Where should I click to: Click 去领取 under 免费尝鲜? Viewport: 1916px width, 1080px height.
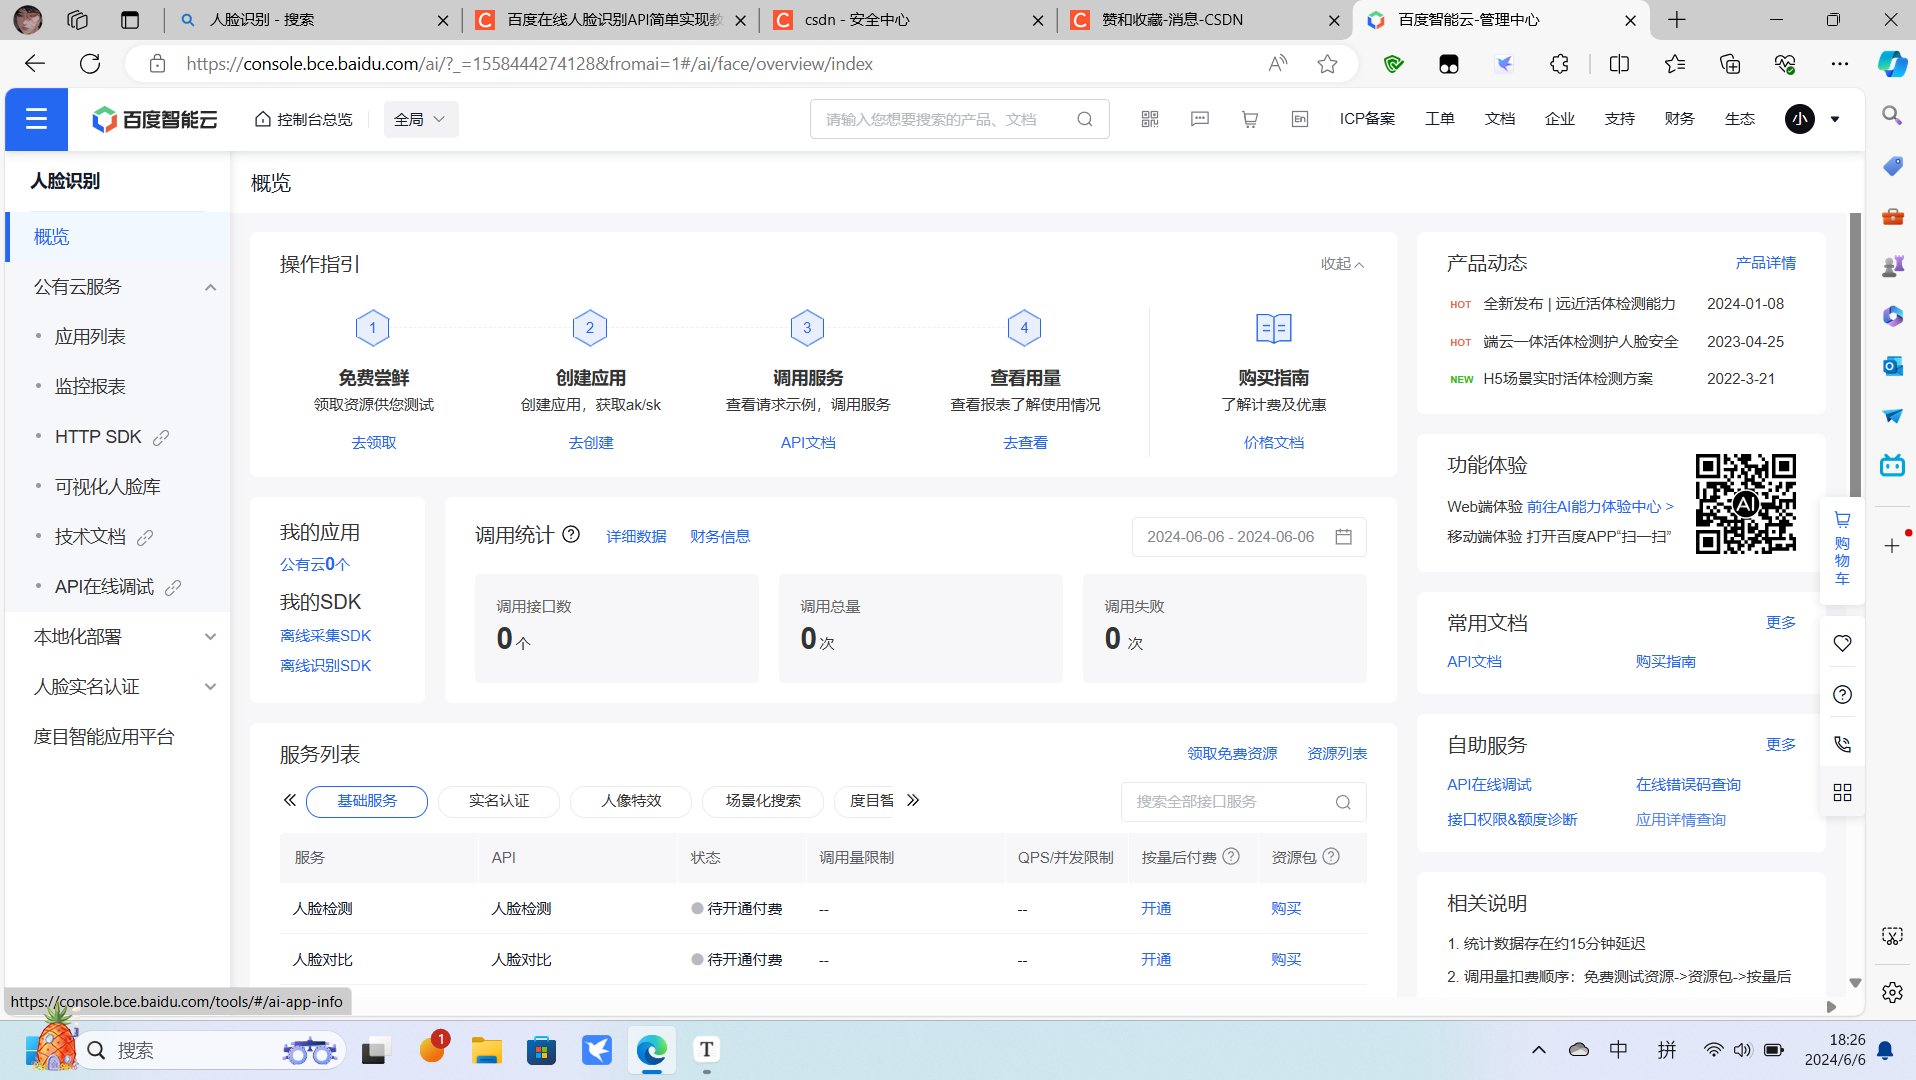374,443
